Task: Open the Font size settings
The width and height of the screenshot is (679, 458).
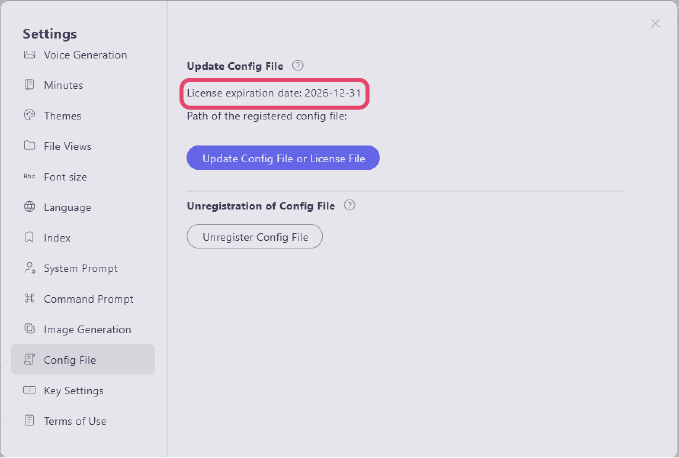Action: point(65,177)
